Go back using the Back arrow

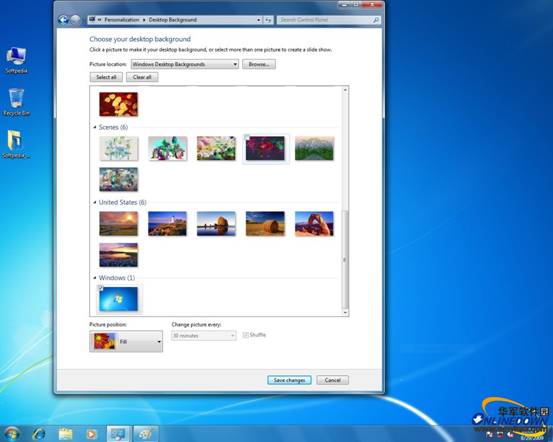coord(63,20)
